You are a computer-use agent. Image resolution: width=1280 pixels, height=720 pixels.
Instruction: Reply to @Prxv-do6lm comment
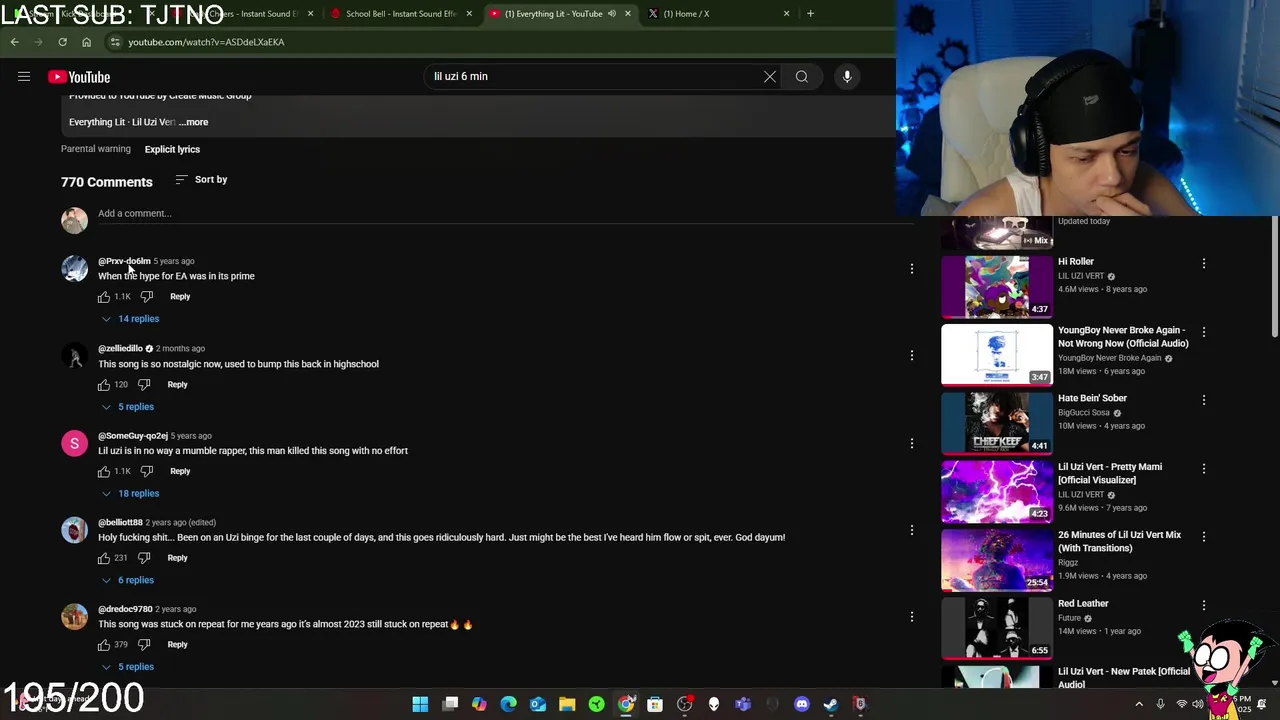(x=180, y=297)
